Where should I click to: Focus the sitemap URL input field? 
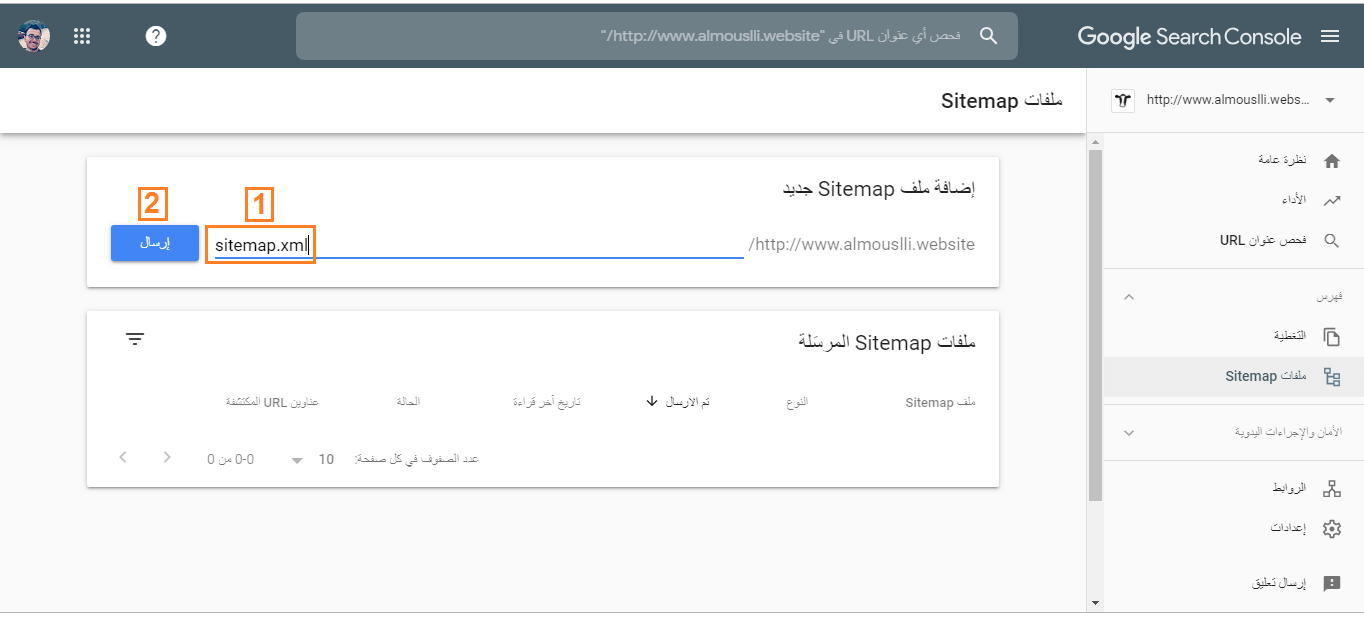pyautogui.click(x=479, y=244)
